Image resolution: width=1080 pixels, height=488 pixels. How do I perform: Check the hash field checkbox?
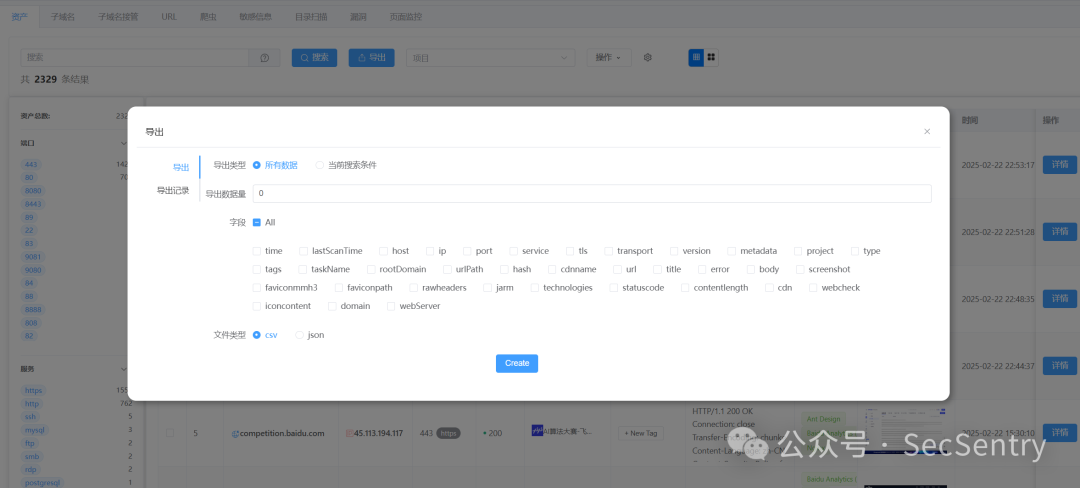click(x=505, y=269)
